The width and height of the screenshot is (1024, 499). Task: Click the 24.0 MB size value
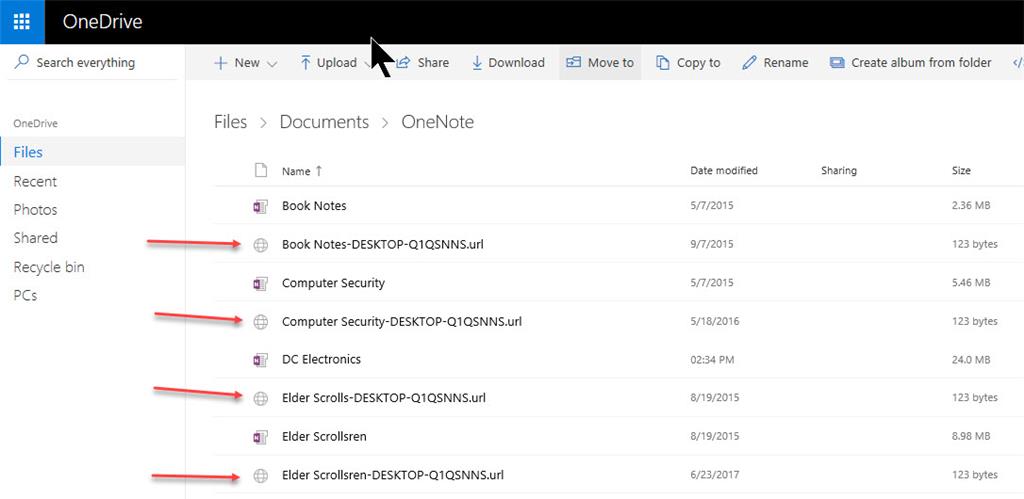coord(971,359)
